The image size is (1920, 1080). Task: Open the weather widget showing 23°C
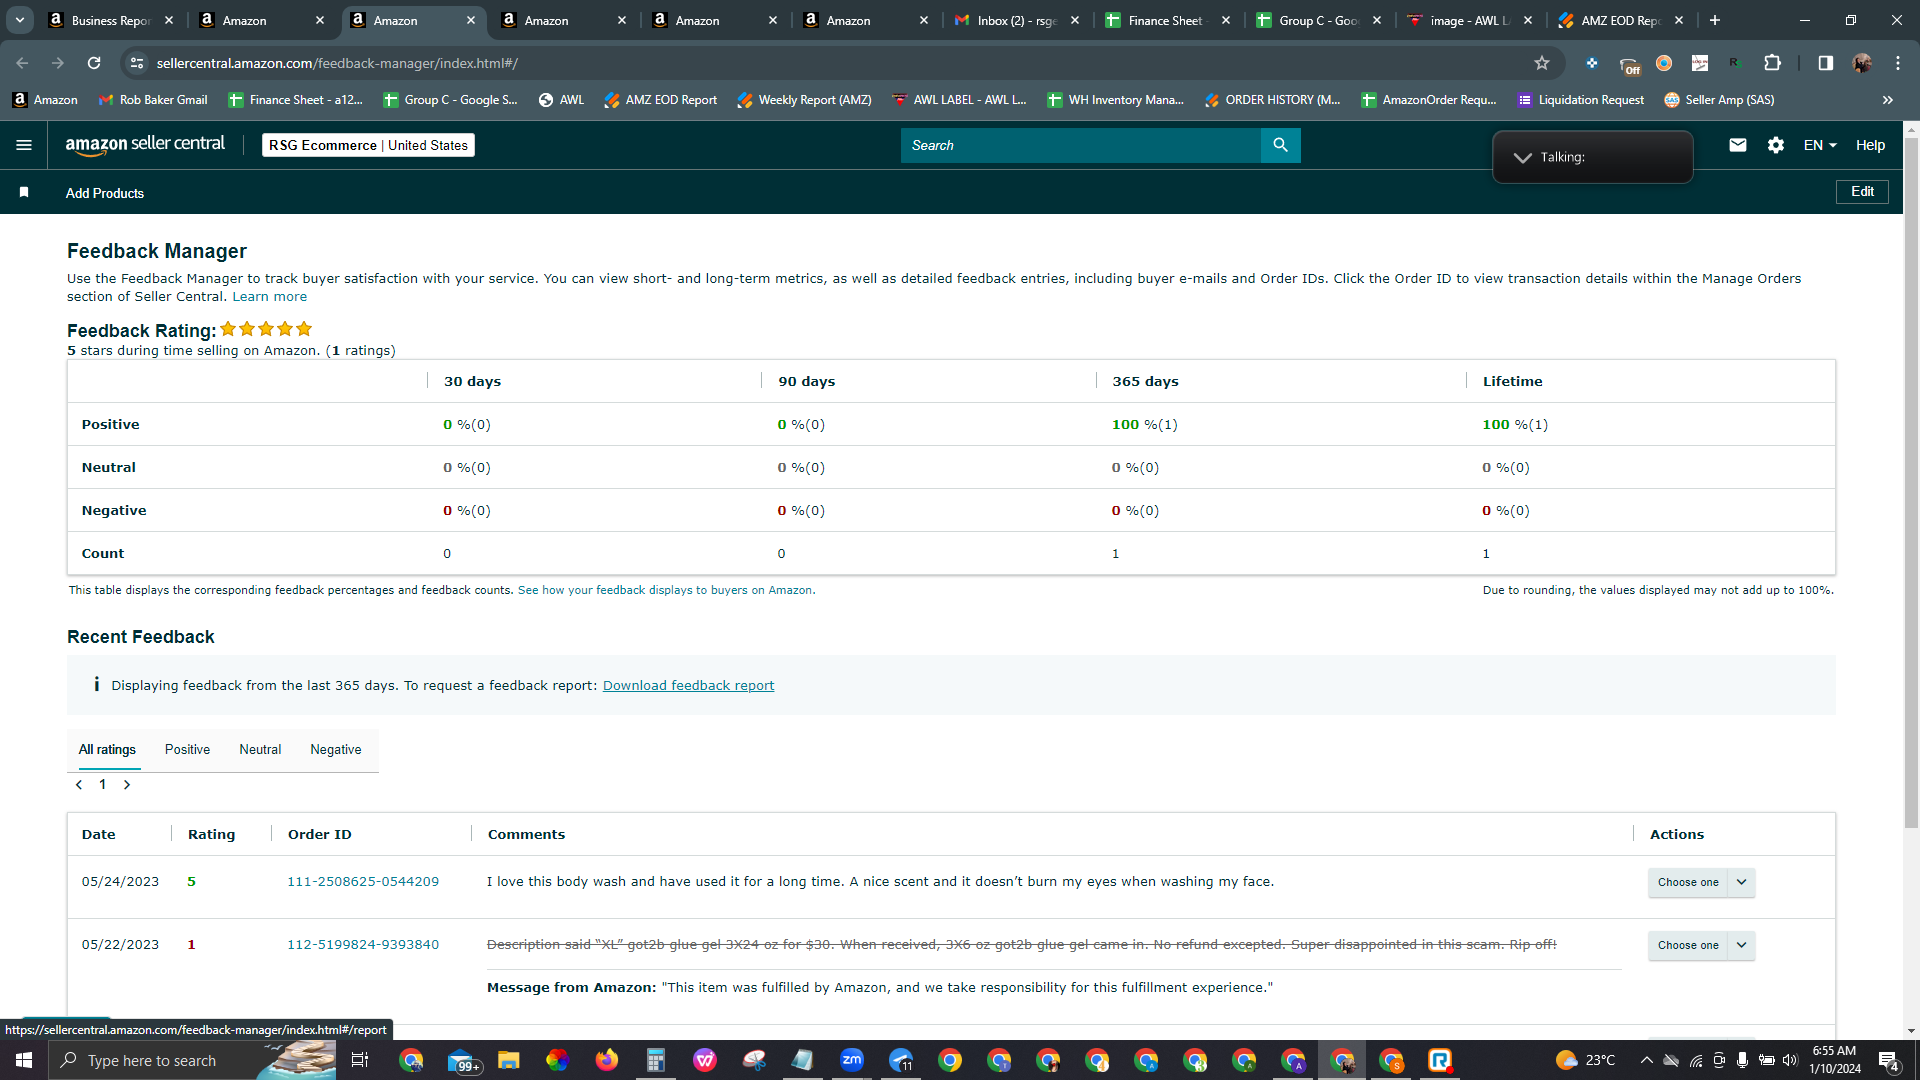coord(1585,1060)
